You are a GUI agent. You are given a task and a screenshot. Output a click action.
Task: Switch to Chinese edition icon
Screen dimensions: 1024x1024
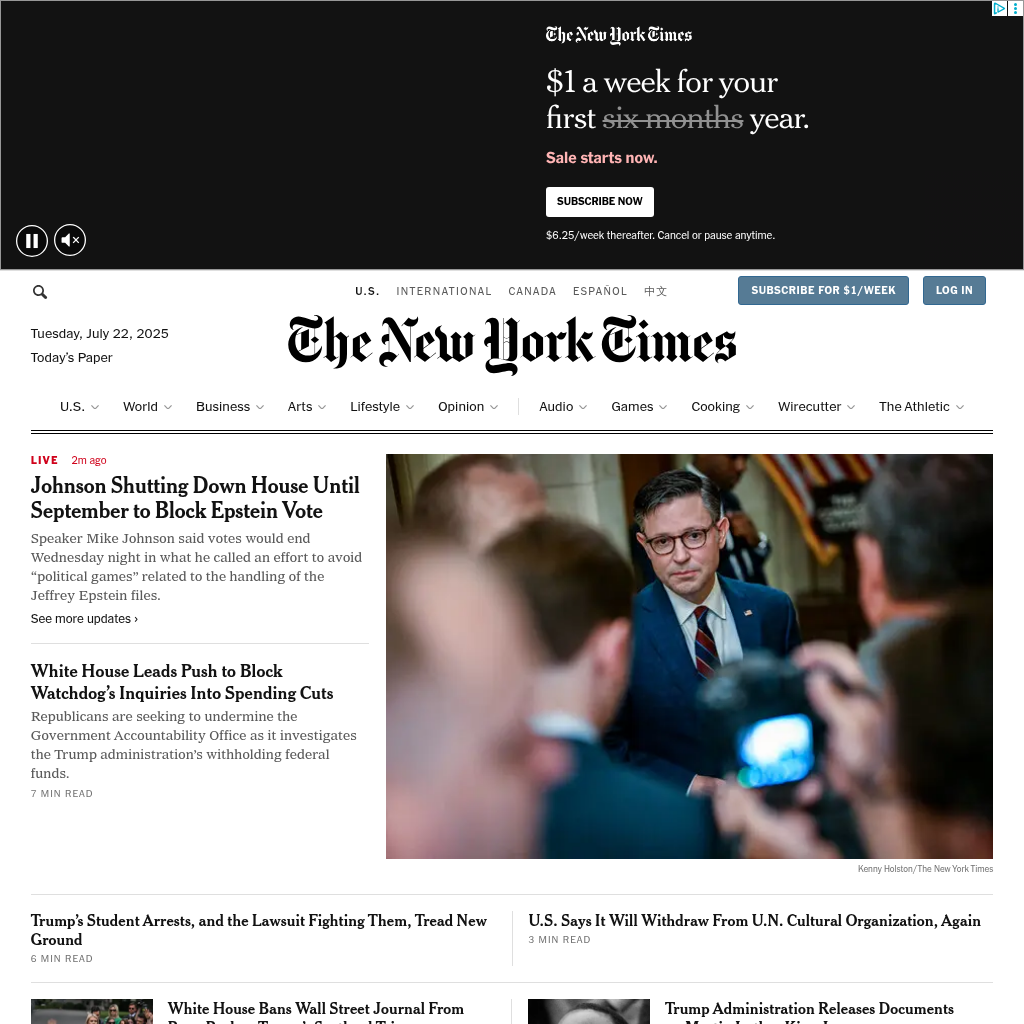(655, 291)
